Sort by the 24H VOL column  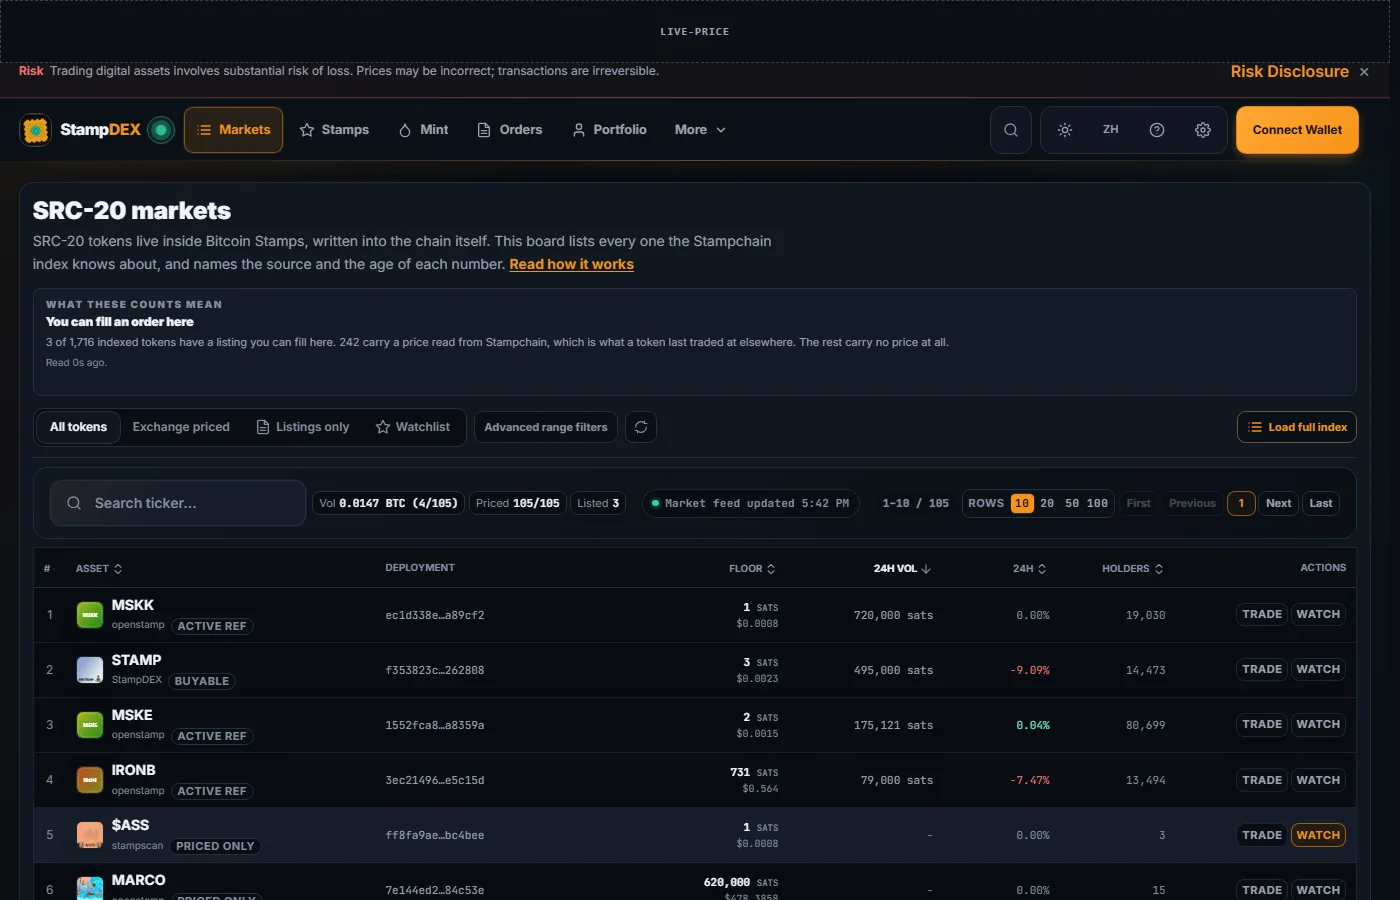coord(902,568)
